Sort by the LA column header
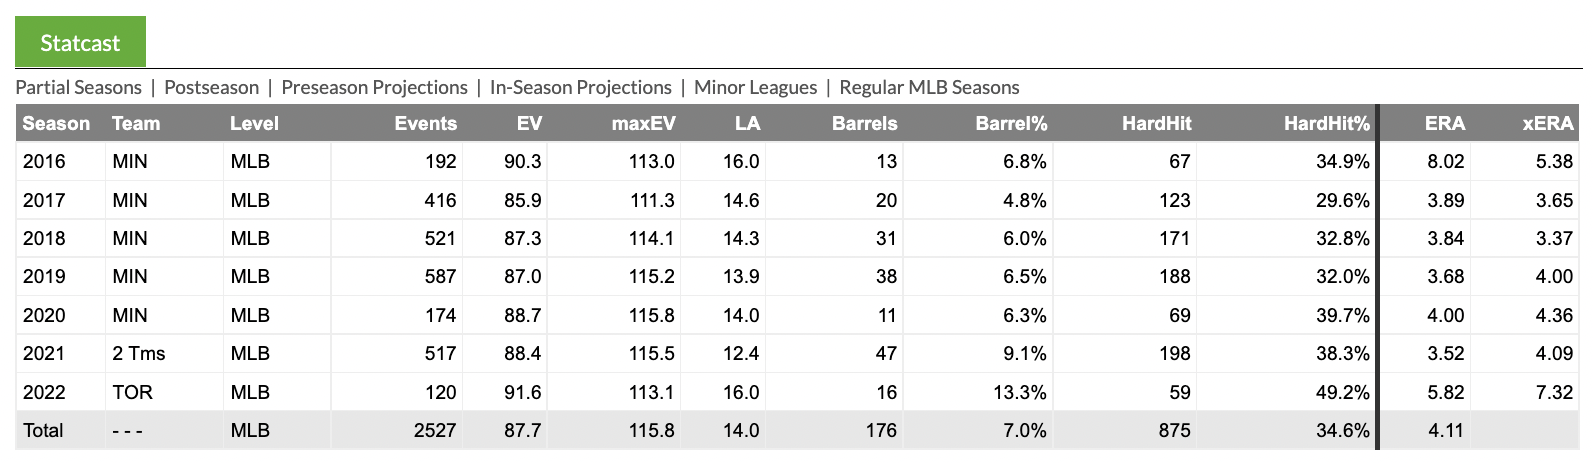1593x463 pixels. [747, 123]
